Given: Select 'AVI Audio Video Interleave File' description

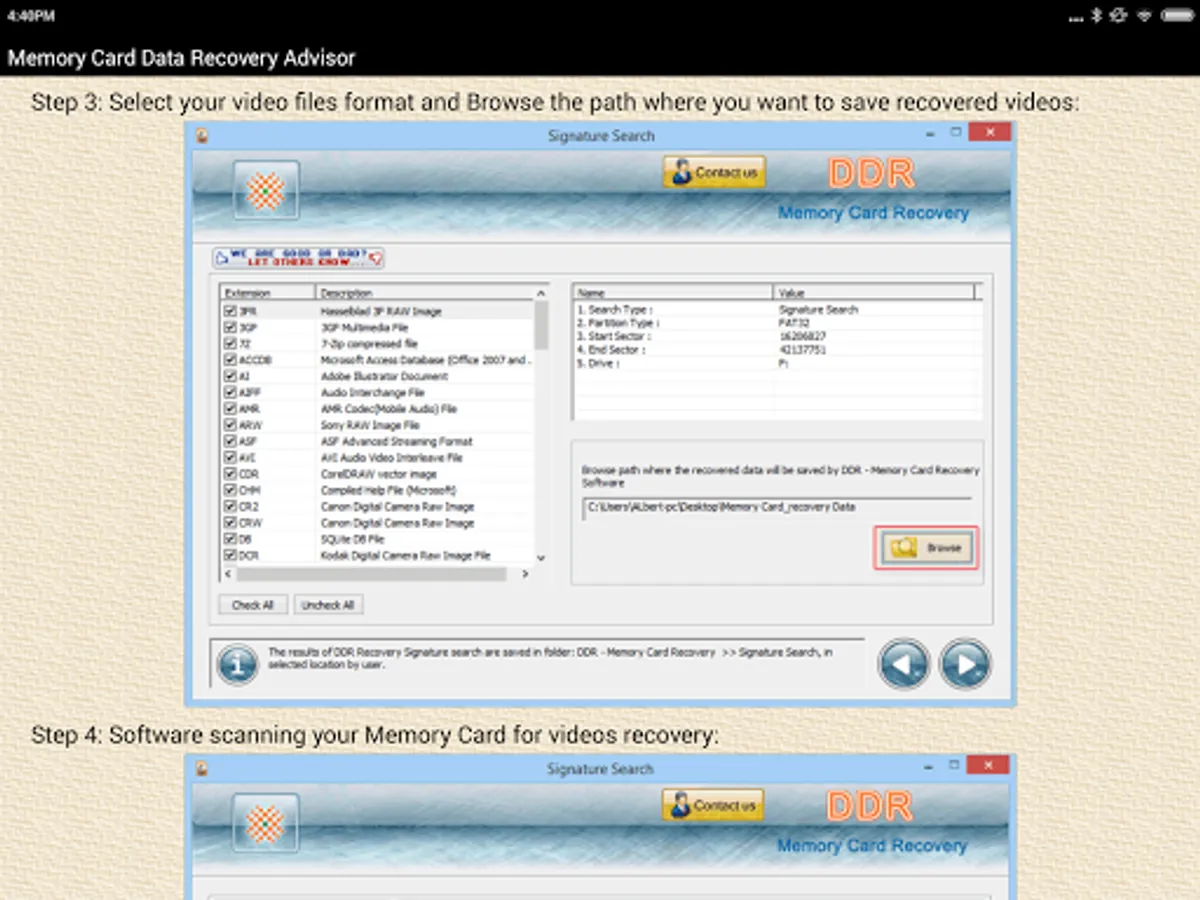Looking at the screenshot, I should 391,457.
